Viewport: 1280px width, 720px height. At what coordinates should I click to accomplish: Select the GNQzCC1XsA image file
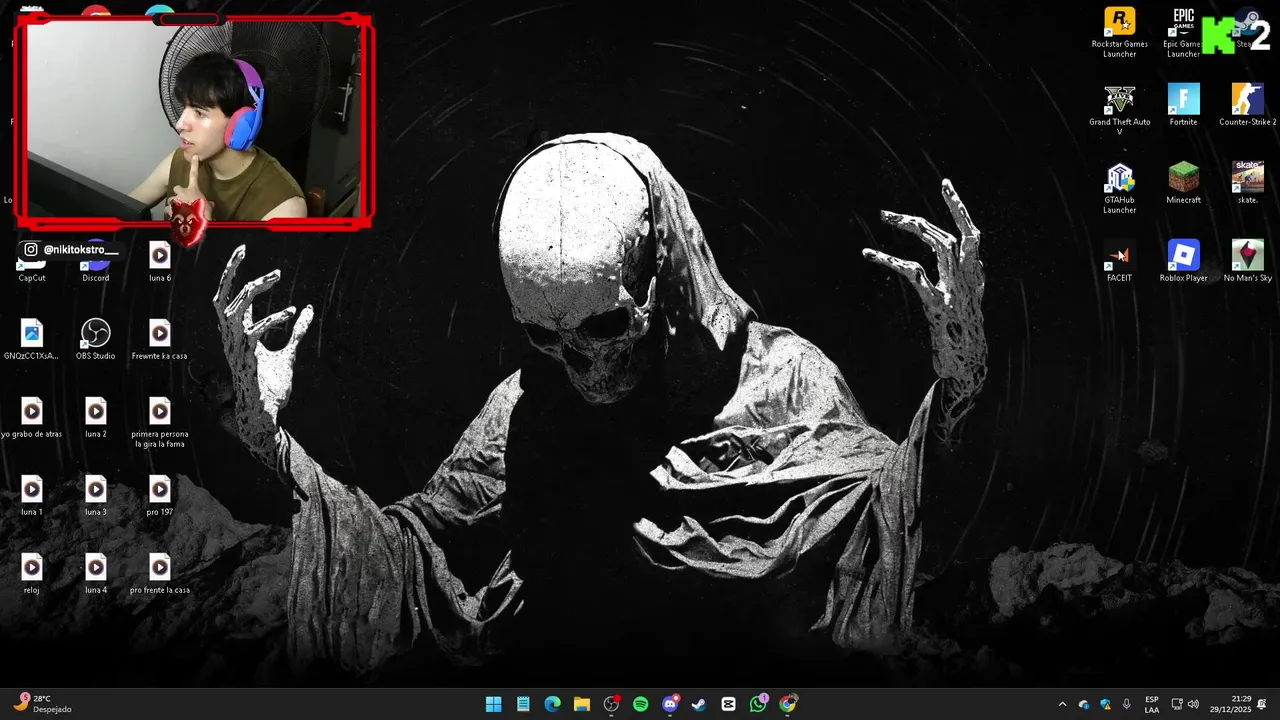(x=31, y=339)
